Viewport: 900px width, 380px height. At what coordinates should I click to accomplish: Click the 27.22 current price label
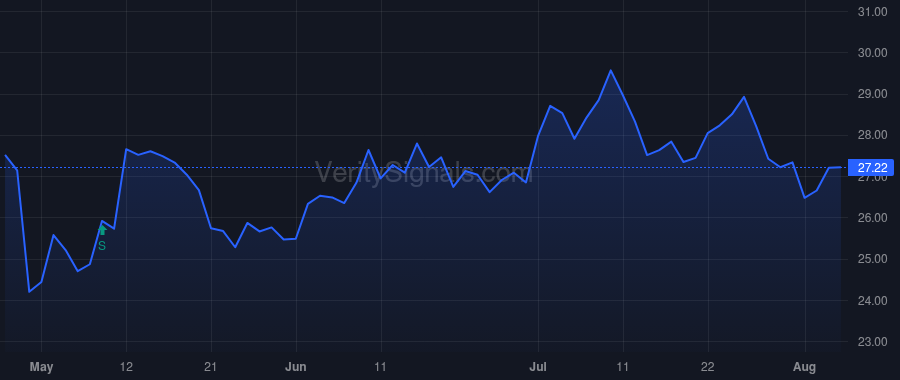pos(871,168)
